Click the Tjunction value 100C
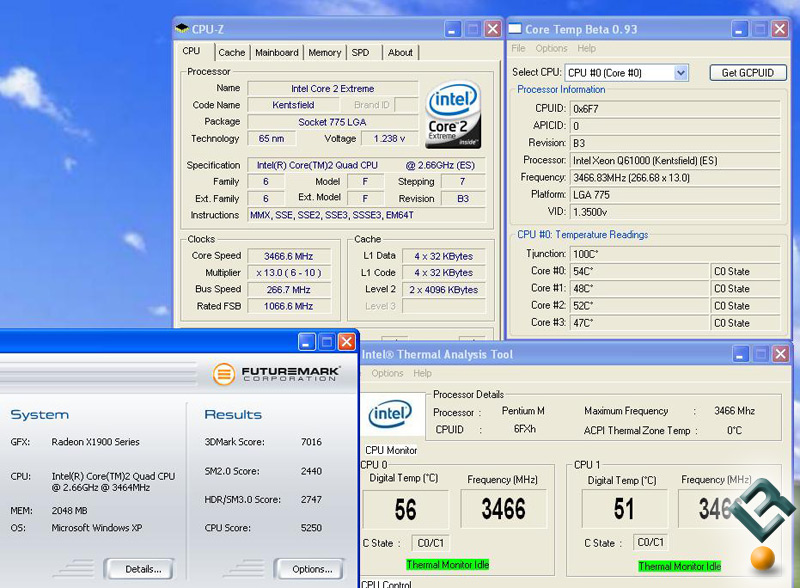Screen dimensions: 800x588 tap(675, 254)
